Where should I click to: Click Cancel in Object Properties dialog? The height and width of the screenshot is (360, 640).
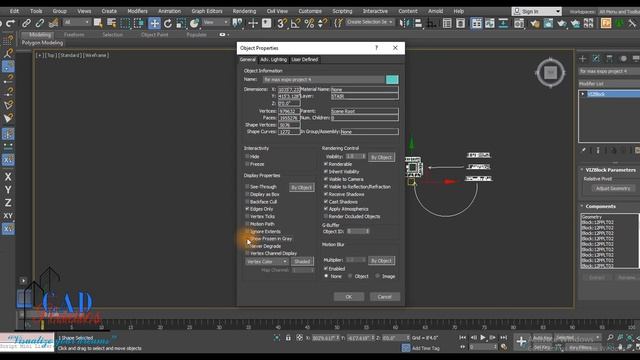pyautogui.click(x=384, y=297)
